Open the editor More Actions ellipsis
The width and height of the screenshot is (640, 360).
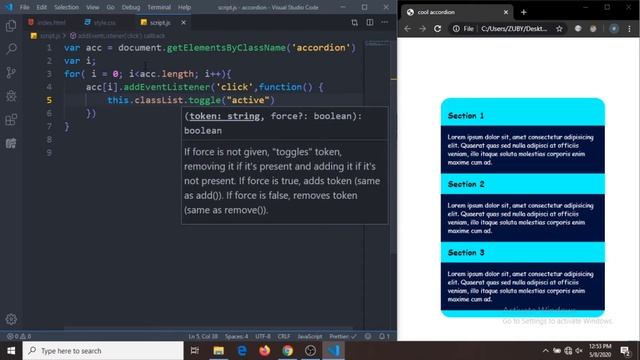(x=384, y=22)
